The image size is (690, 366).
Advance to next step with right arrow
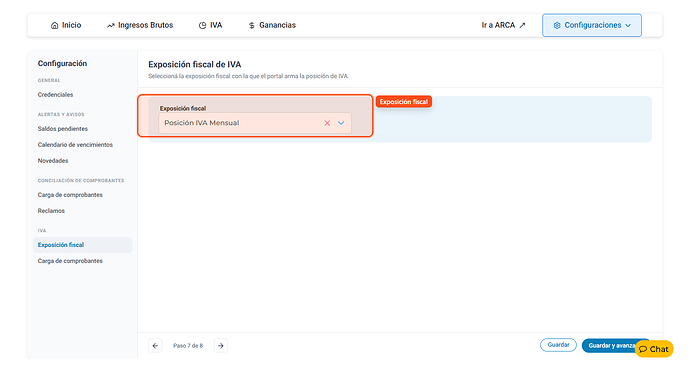[x=221, y=346]
